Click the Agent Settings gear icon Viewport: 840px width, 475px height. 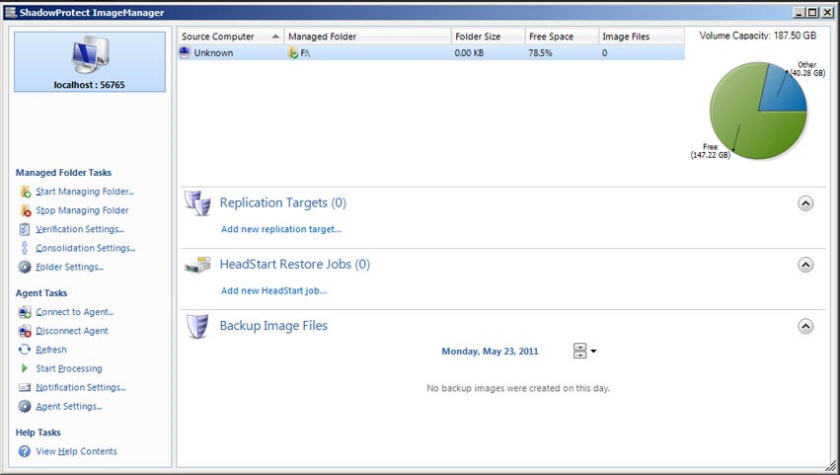25,406
